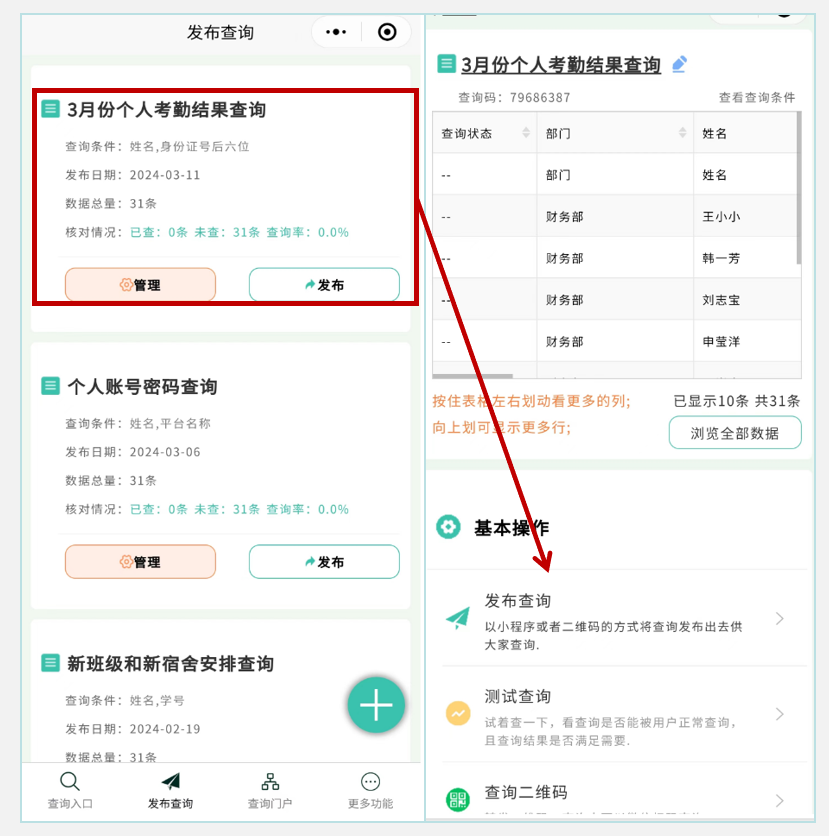The image size is (829, 836).
Task: Open the 更多功能 bottom tab
Action: coord(371,791)
